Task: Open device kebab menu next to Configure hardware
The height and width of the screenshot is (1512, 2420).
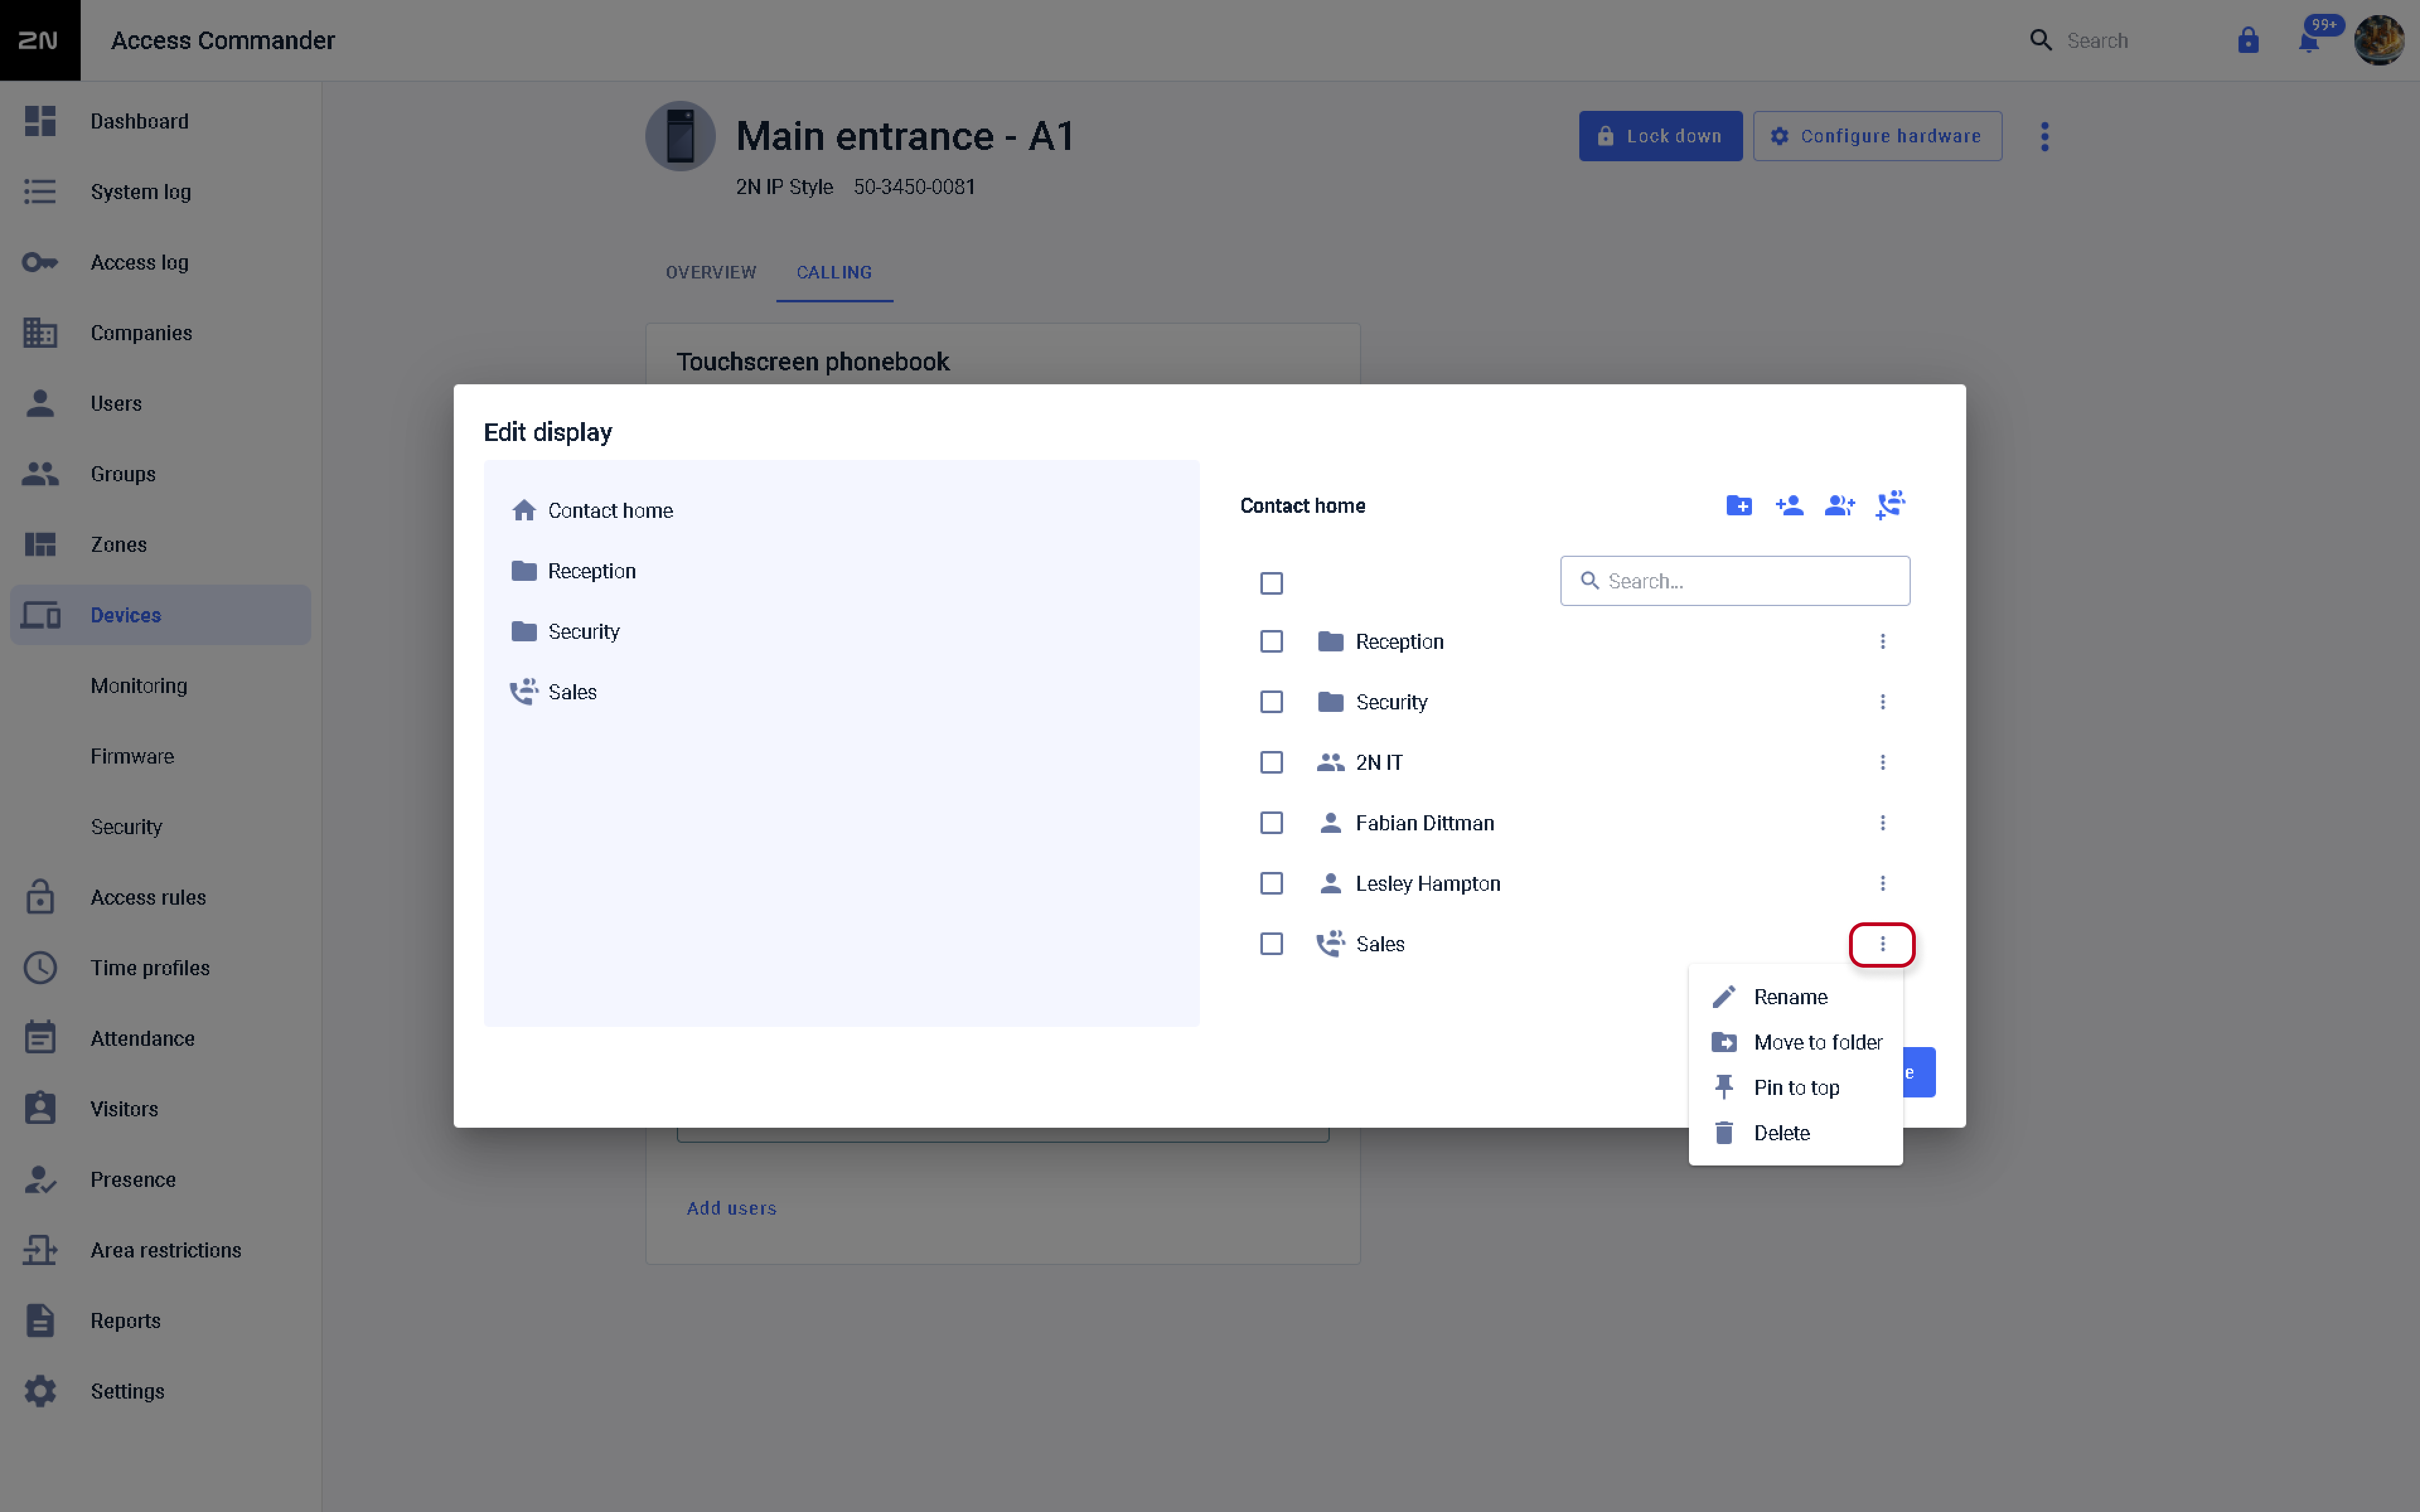Action: pos(2044,136)
